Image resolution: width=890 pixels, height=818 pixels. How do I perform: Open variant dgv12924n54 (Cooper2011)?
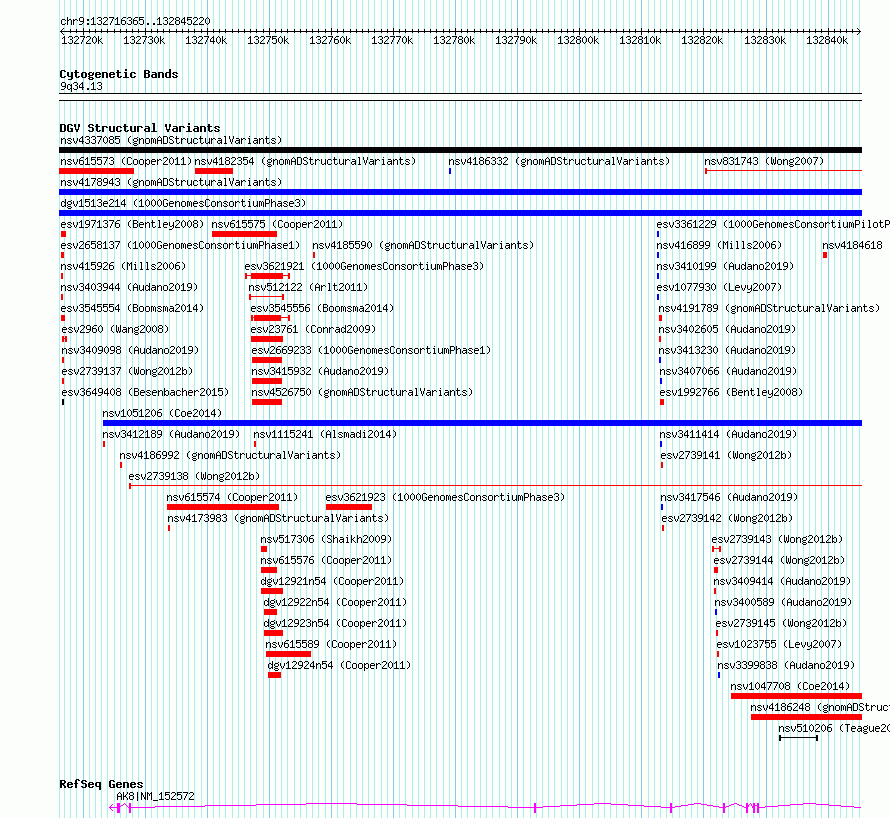point(339,665)
